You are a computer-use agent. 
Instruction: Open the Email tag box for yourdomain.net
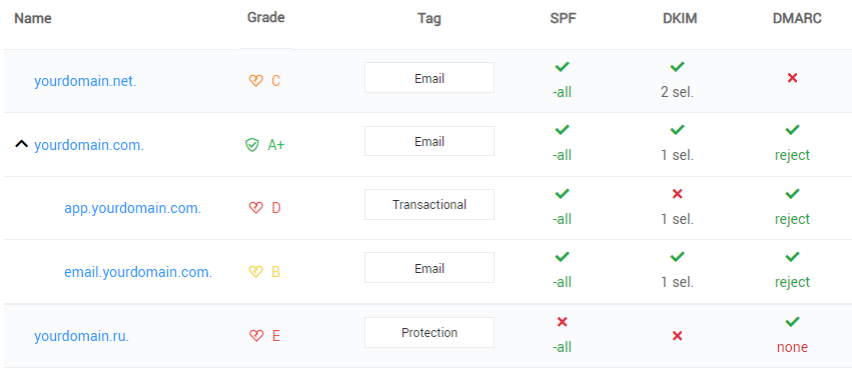coord(429,78)
